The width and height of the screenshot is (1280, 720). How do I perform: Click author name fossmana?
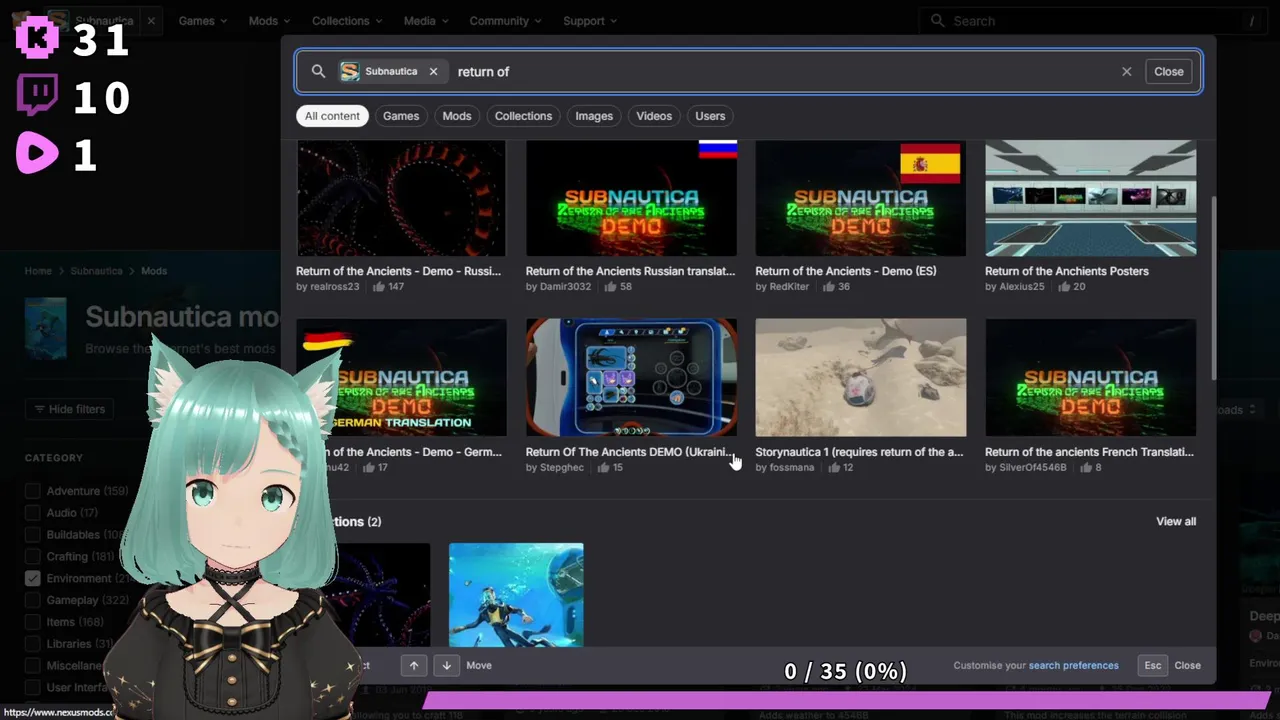click(x=792, y=467)
